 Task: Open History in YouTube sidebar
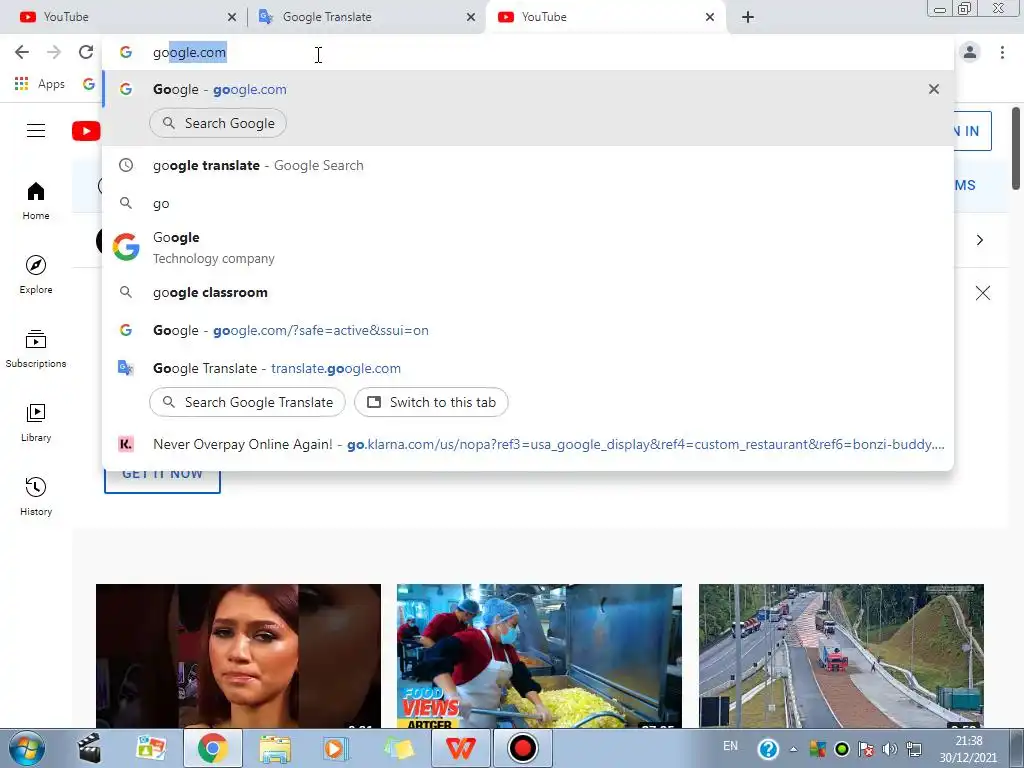36,496
